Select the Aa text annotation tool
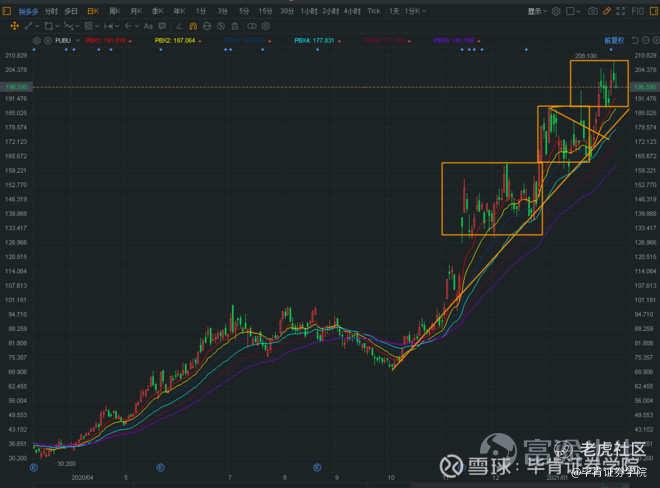 [148, 27]
